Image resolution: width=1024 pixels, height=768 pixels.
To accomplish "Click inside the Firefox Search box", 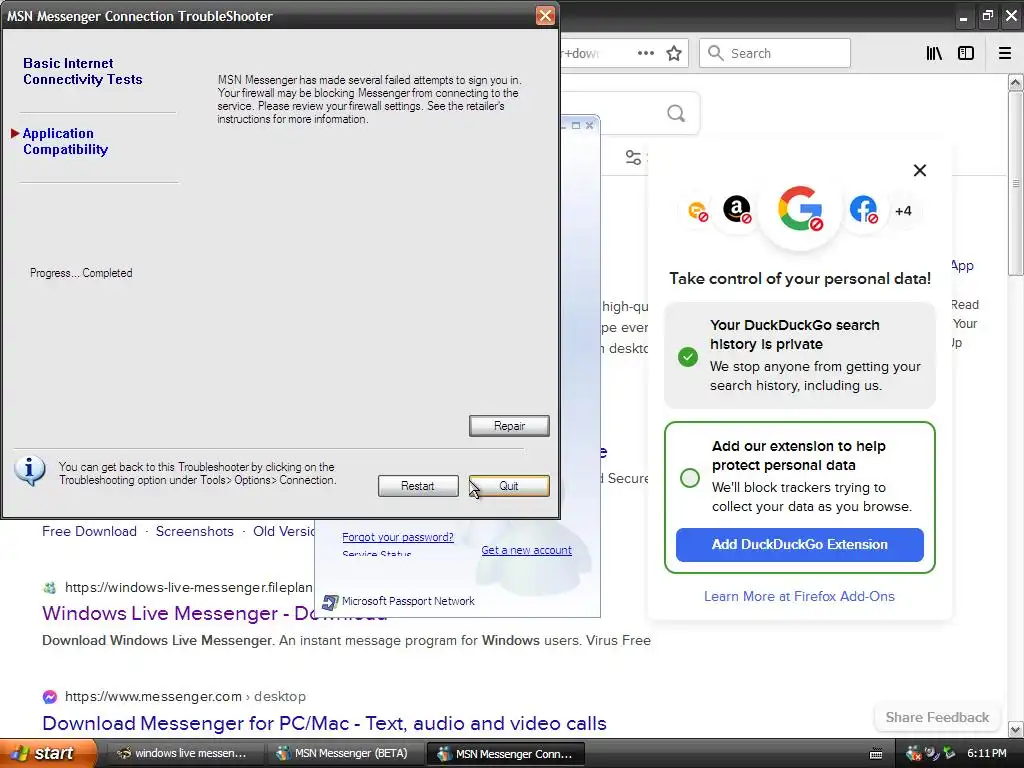I will [x=775, y=53].
